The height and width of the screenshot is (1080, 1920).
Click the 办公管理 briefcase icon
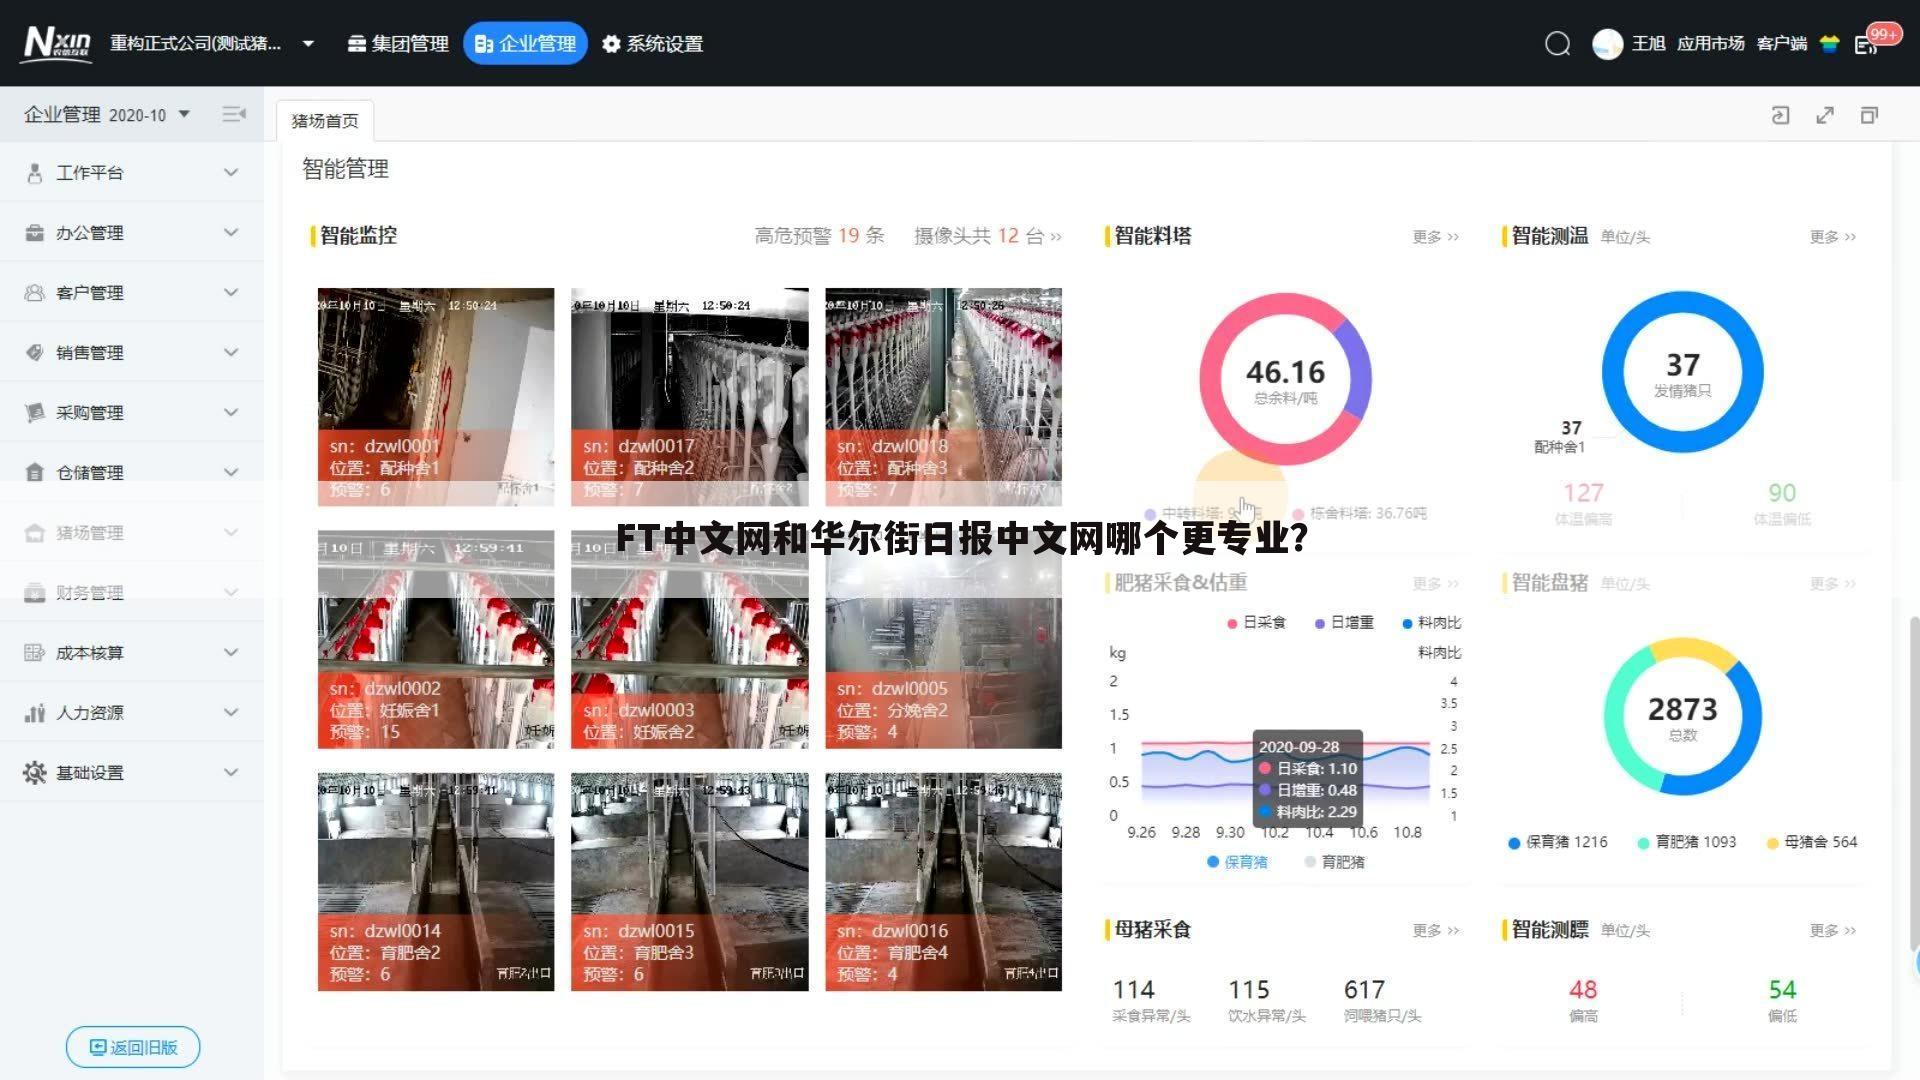[x=35, y=233]
